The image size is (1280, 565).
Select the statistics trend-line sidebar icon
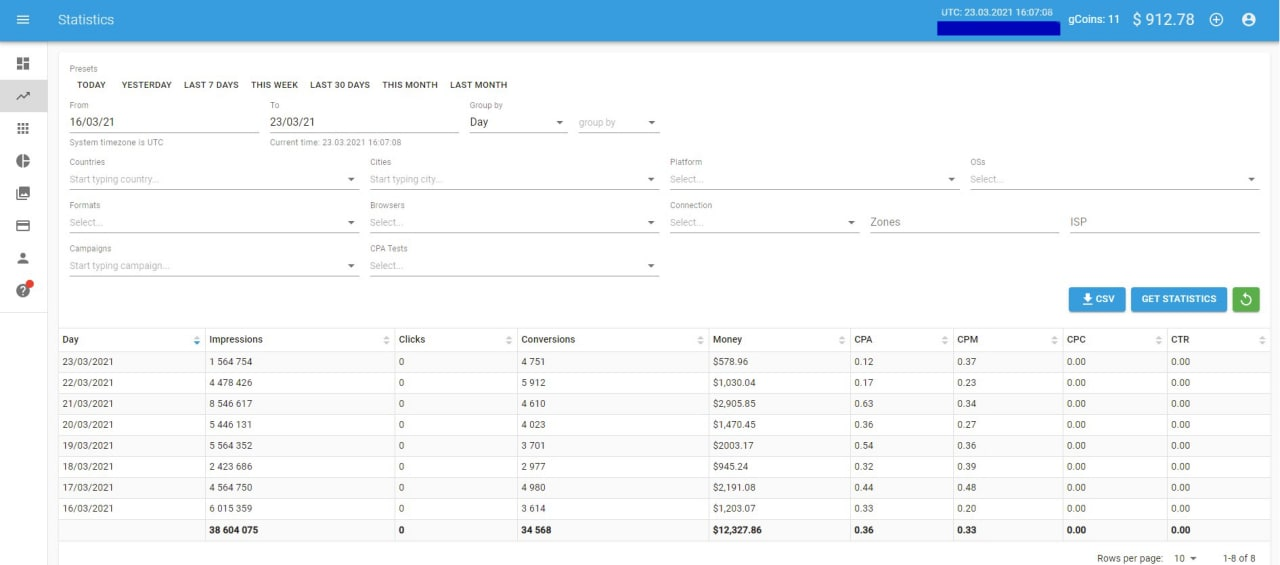pyautogui.click(x=23, y=96)
